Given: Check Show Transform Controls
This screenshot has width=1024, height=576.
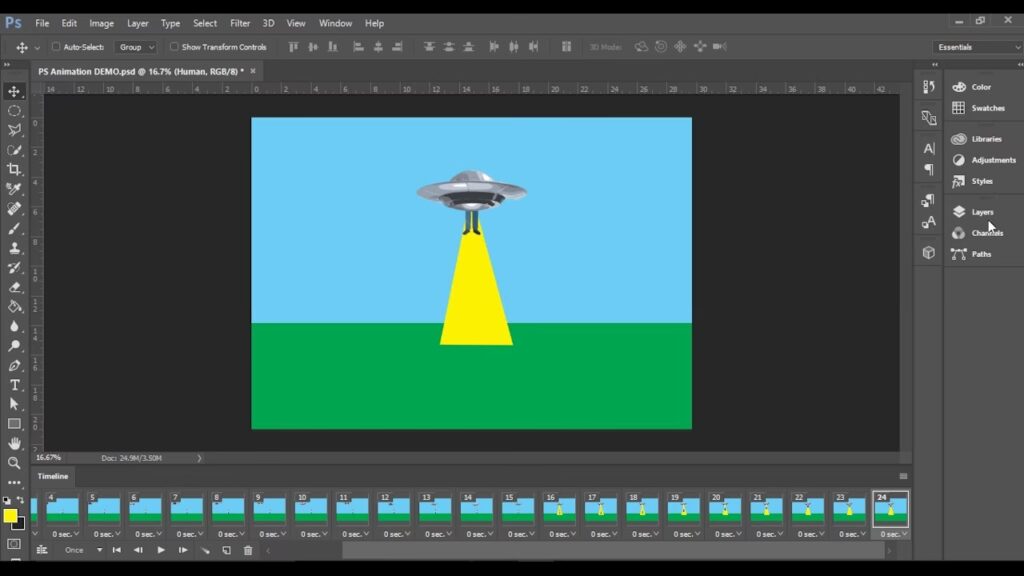Looking at the screenshot, I should click(174, 47).
